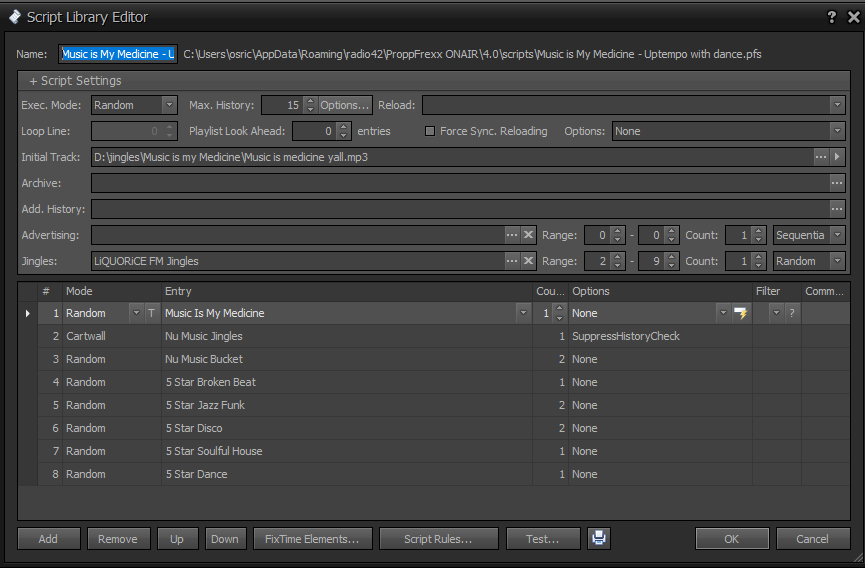Click the printer icon next to Test
865x568 pixels.
coord(599,539)
